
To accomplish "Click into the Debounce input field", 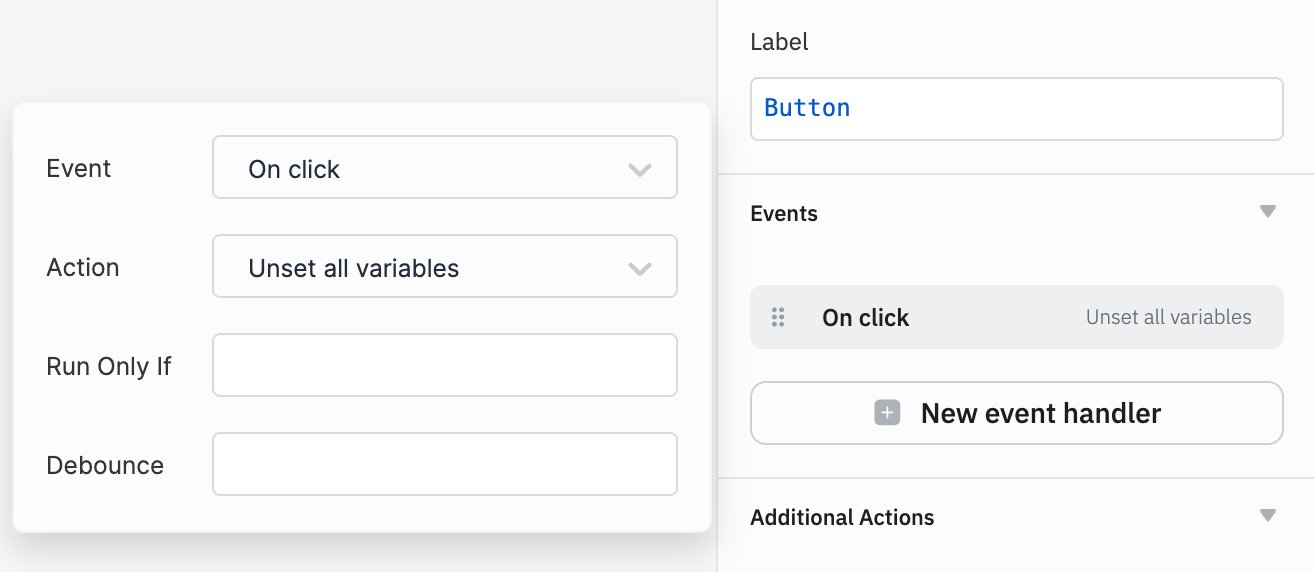I will 444,464.
